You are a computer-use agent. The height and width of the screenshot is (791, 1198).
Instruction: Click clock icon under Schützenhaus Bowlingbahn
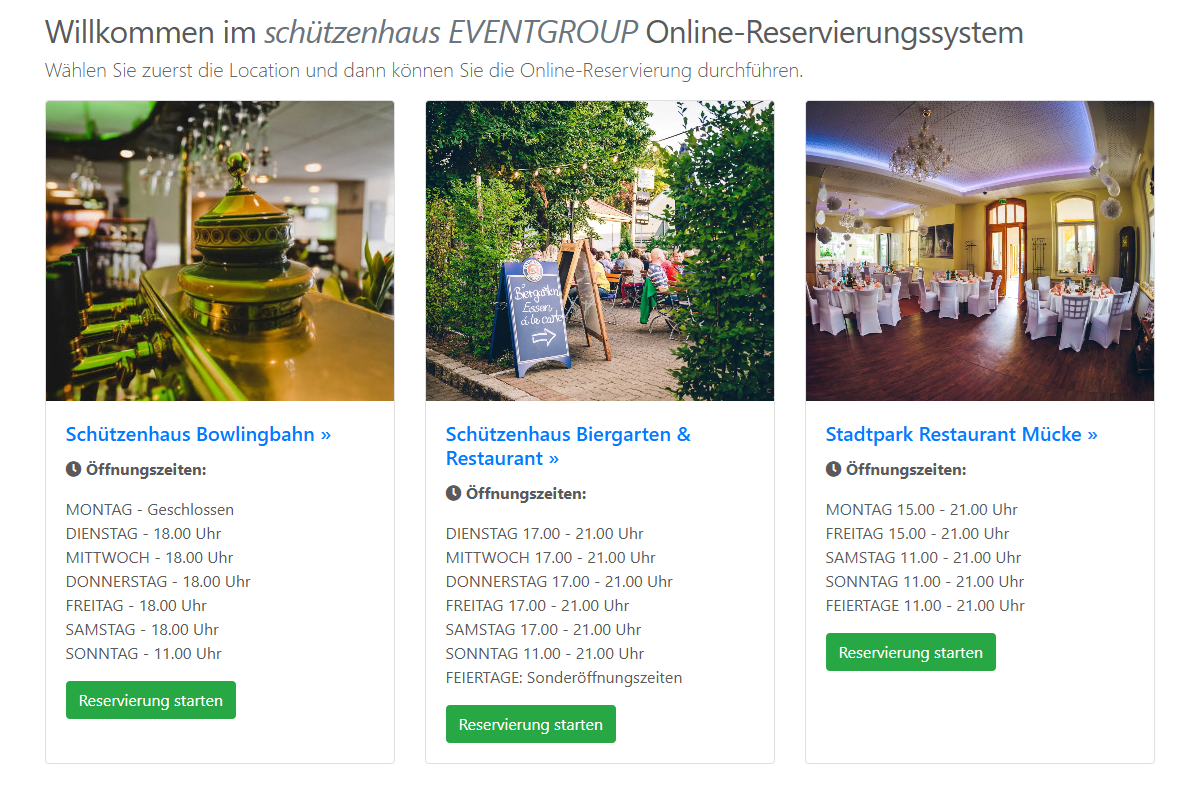pos(73,469)
